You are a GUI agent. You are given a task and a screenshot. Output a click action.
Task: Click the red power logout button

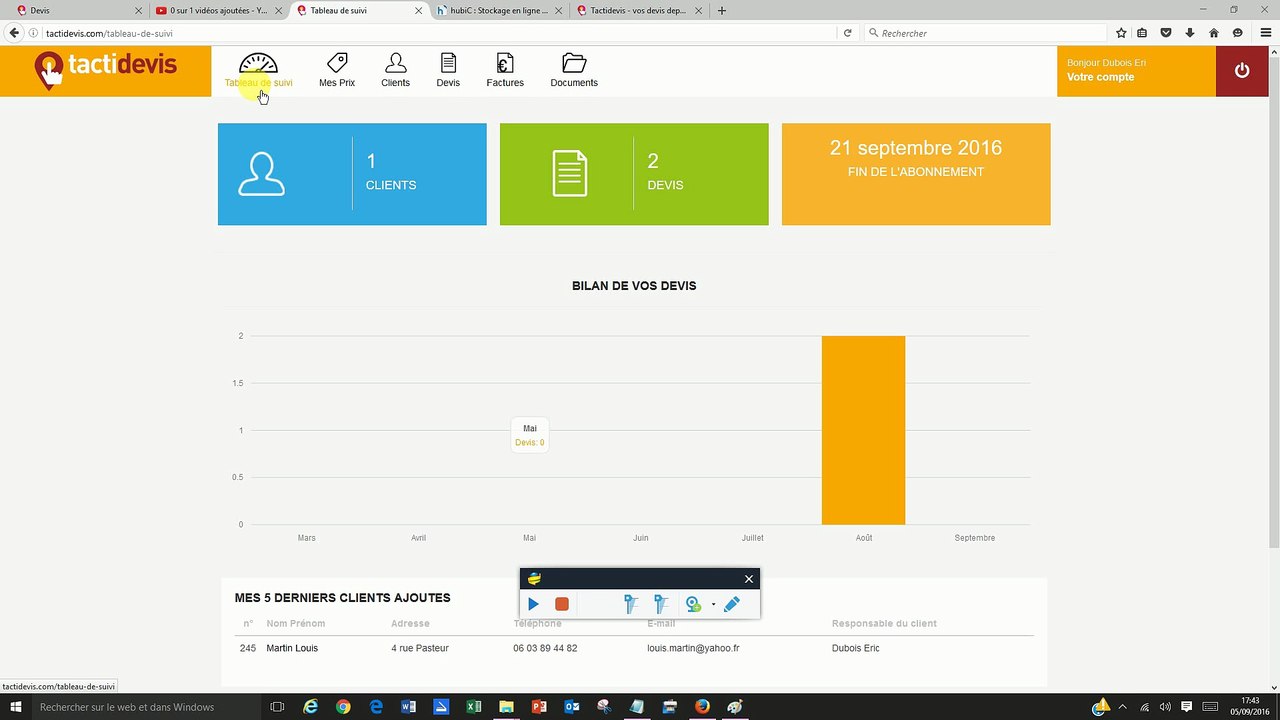[1242, 71]
